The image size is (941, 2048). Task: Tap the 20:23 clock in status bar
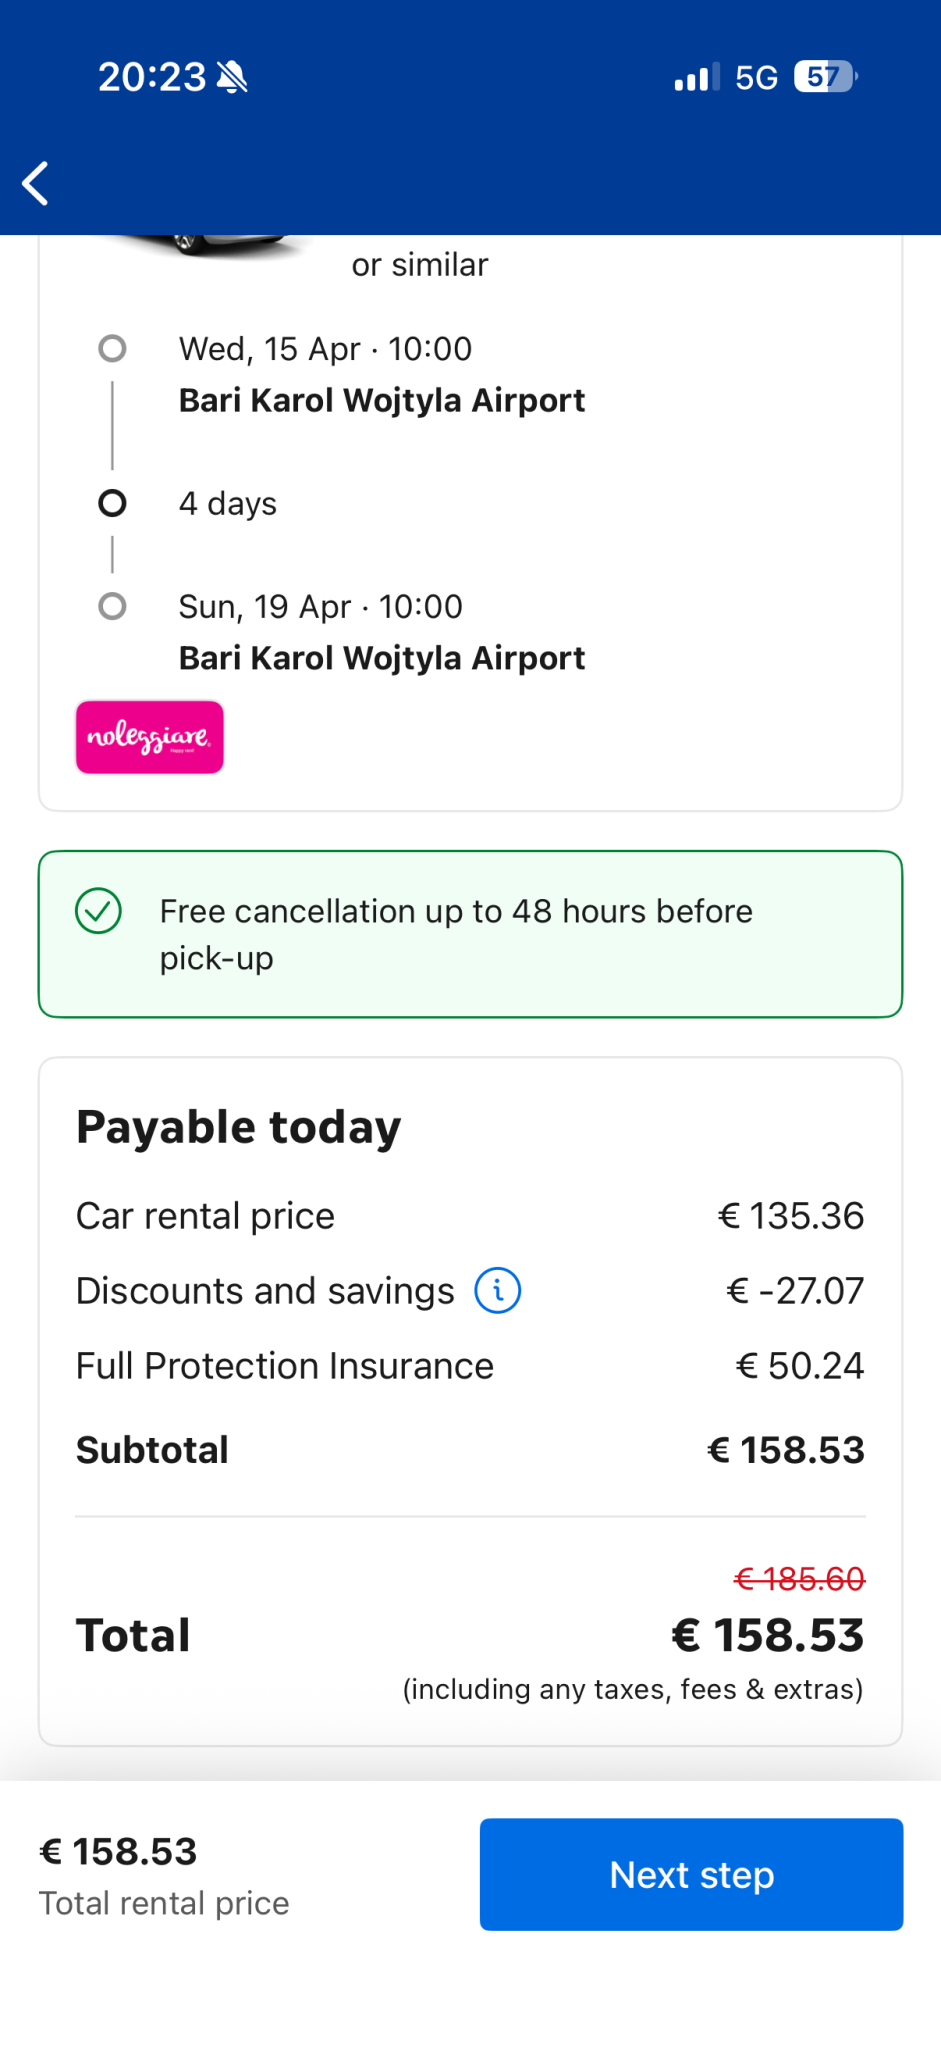(x=152, y=77)
